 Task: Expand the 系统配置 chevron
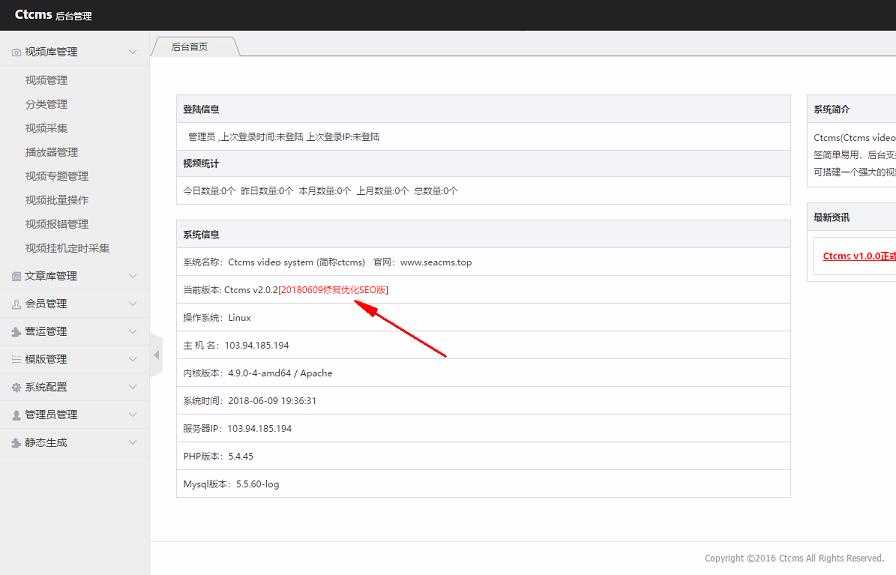coord(133,387)
